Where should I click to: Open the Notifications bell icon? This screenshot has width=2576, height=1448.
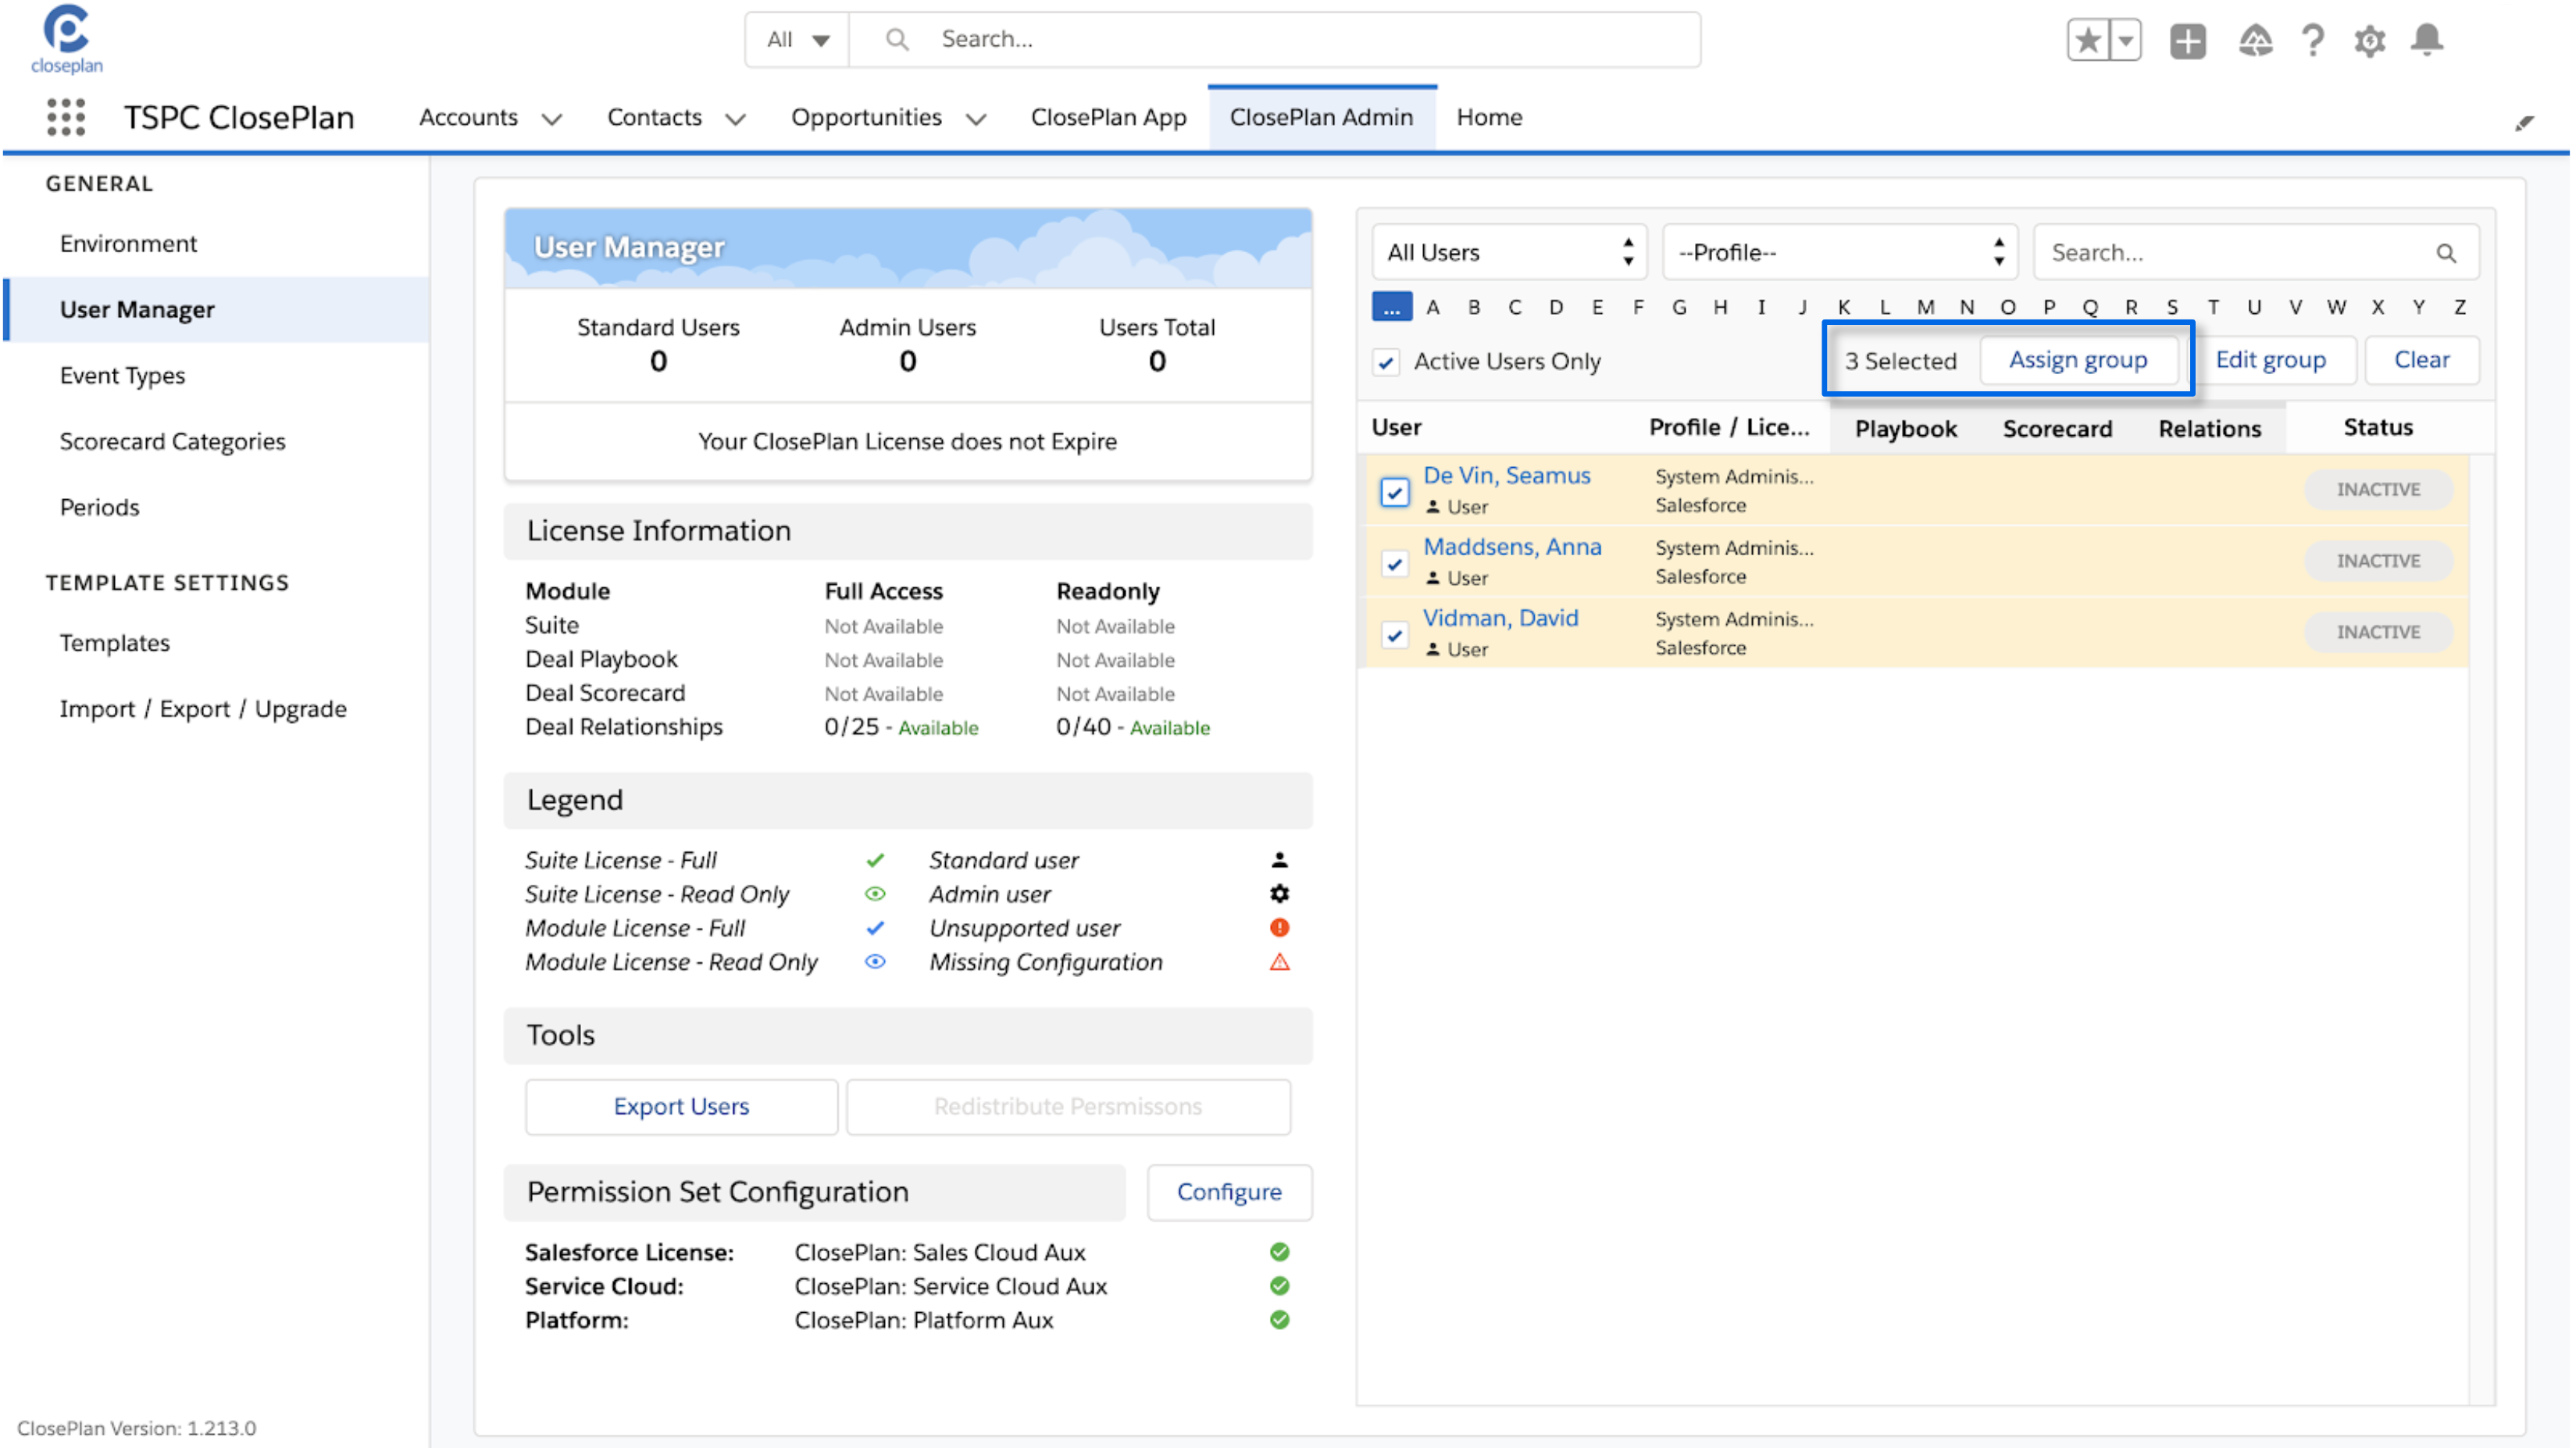pos(2427,40)
